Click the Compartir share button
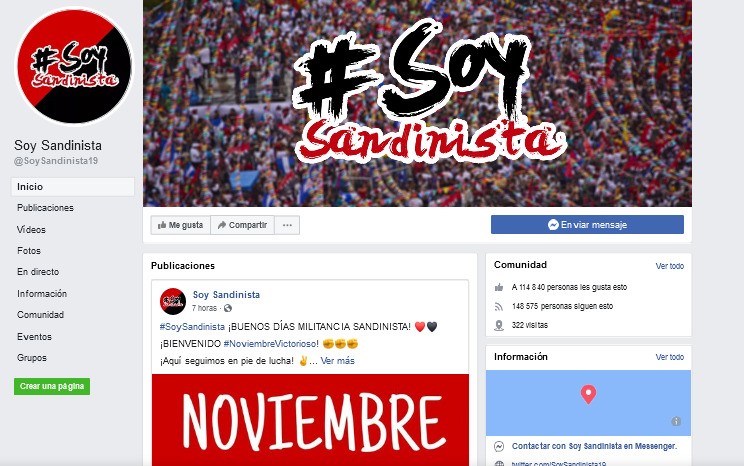Screen dimensions: 744x466 click(x=242, y=225)
